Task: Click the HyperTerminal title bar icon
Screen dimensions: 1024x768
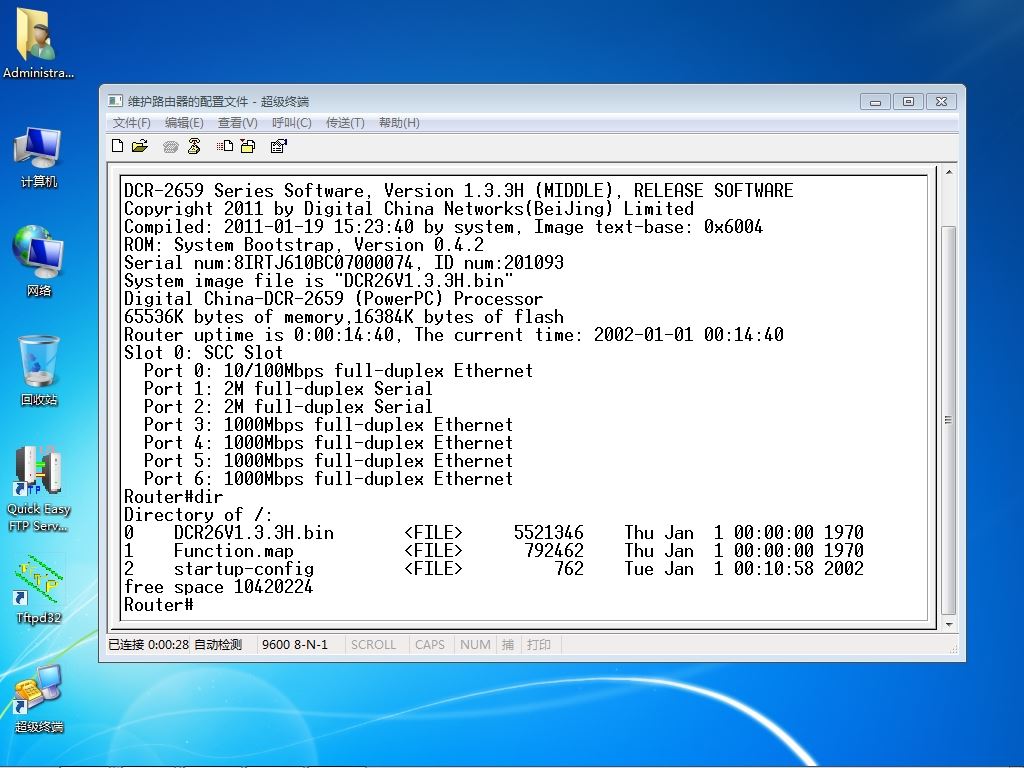Action: pyautogui.click(x=116, y=101)
